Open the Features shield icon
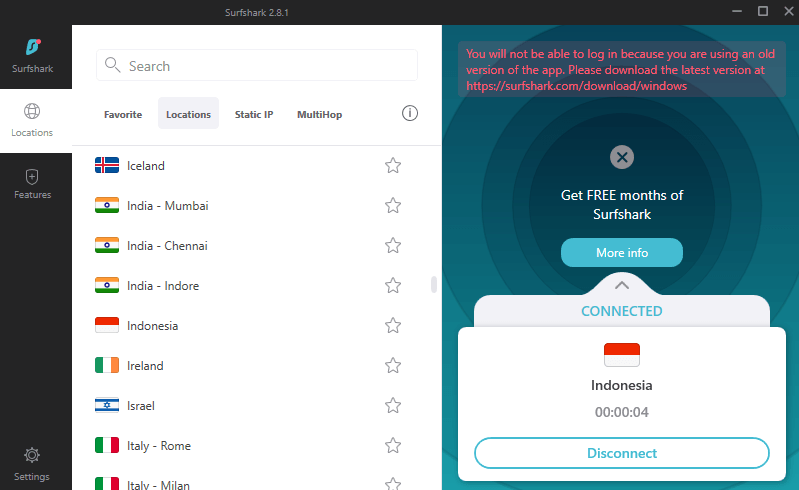This screenshot has height=490, width=799. click(32, 177)
